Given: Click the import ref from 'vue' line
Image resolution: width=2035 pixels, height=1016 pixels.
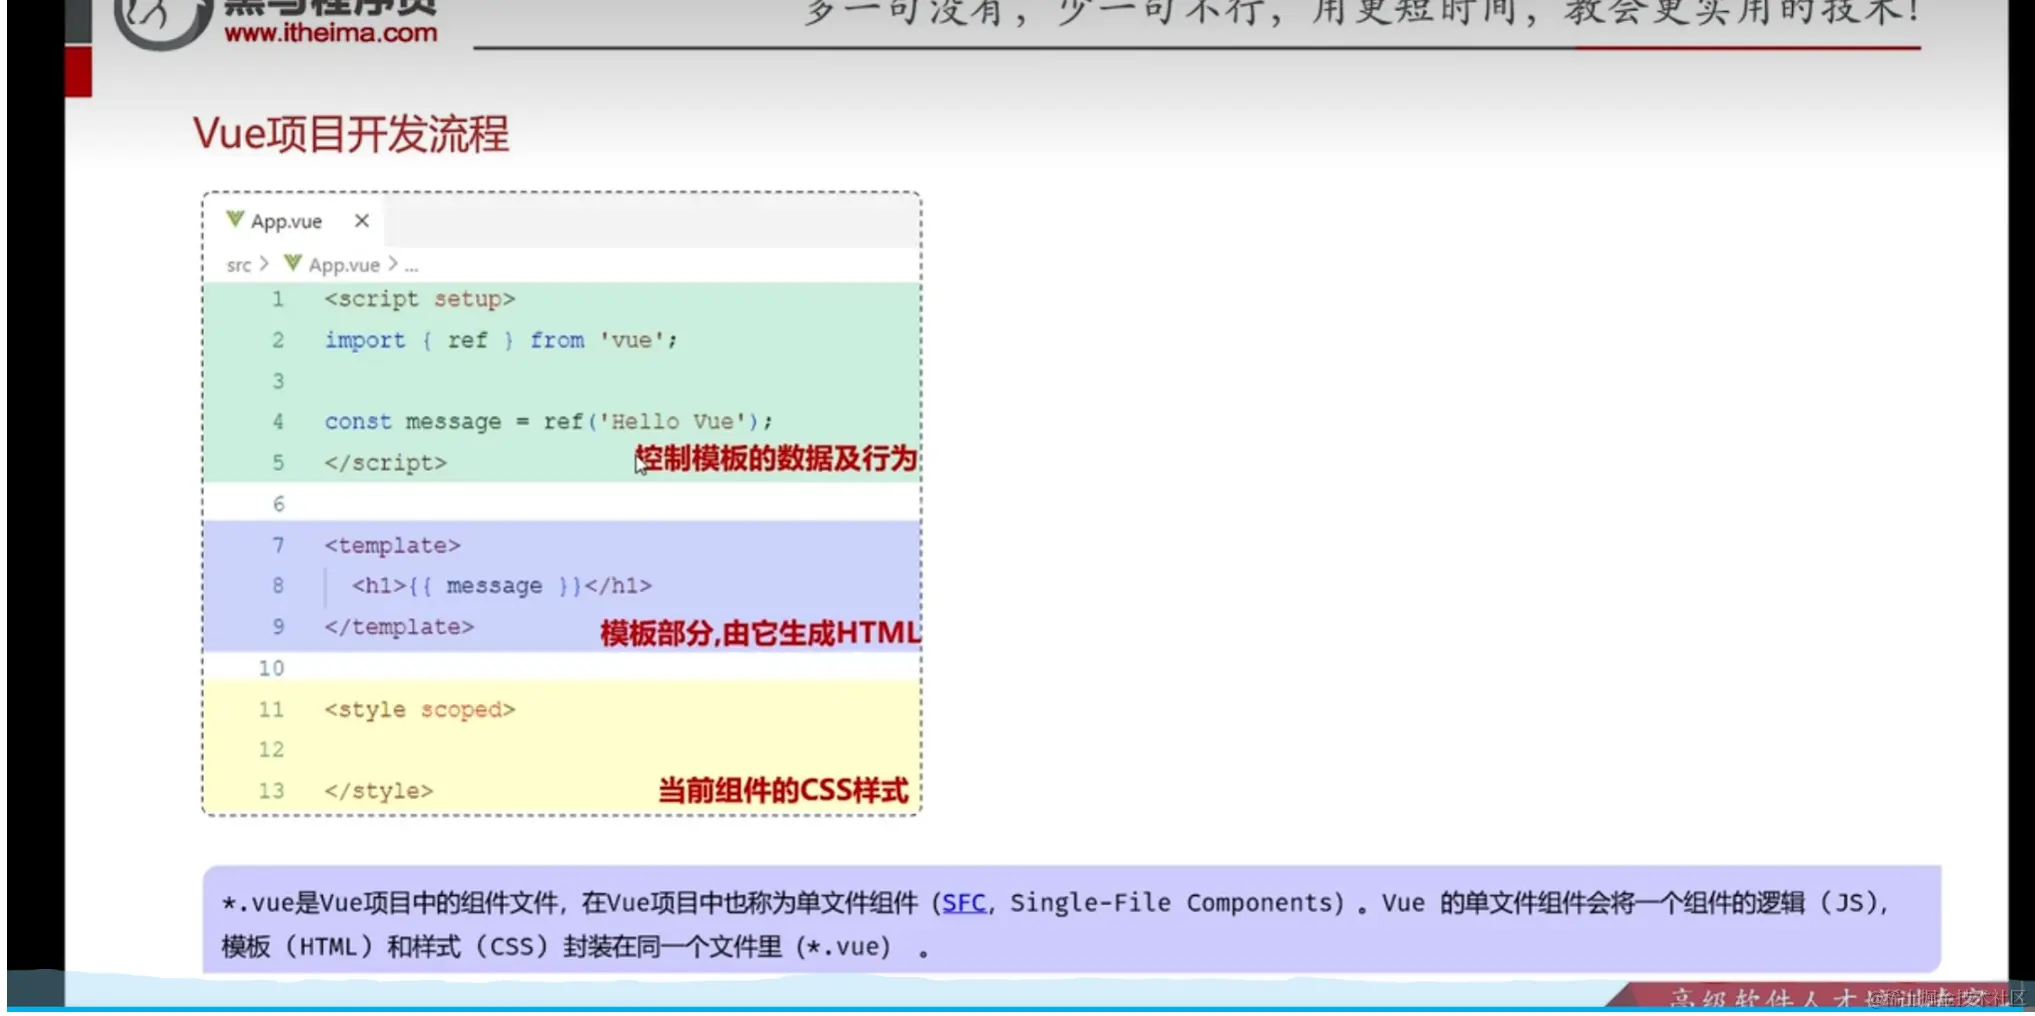Looking at the screenshot, I should (501, 340).
